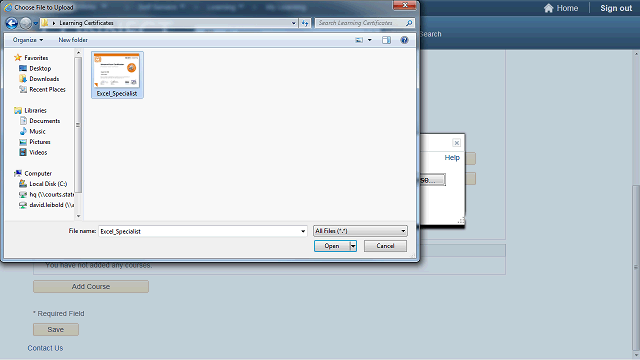Open recent locations dropdown beside Forward arrow
Viewport: 640px width, 360px height.
pos(36,23)
